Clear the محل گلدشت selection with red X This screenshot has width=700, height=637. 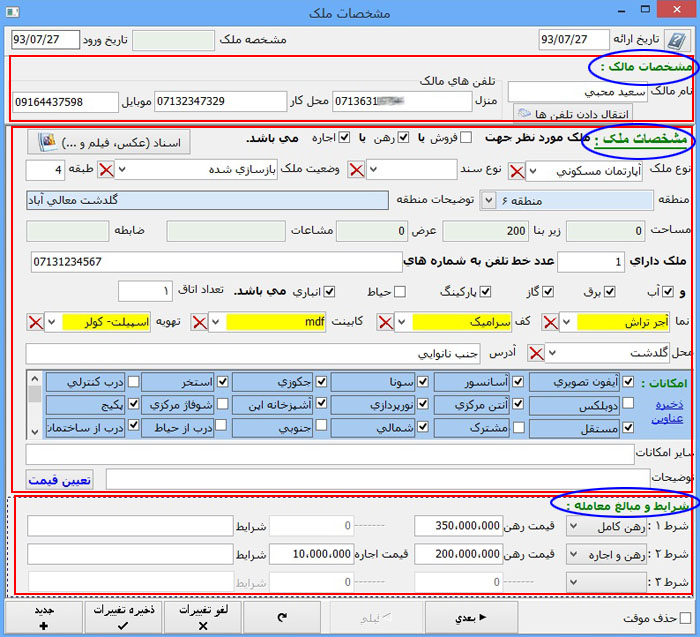click(x=536, y=353)
